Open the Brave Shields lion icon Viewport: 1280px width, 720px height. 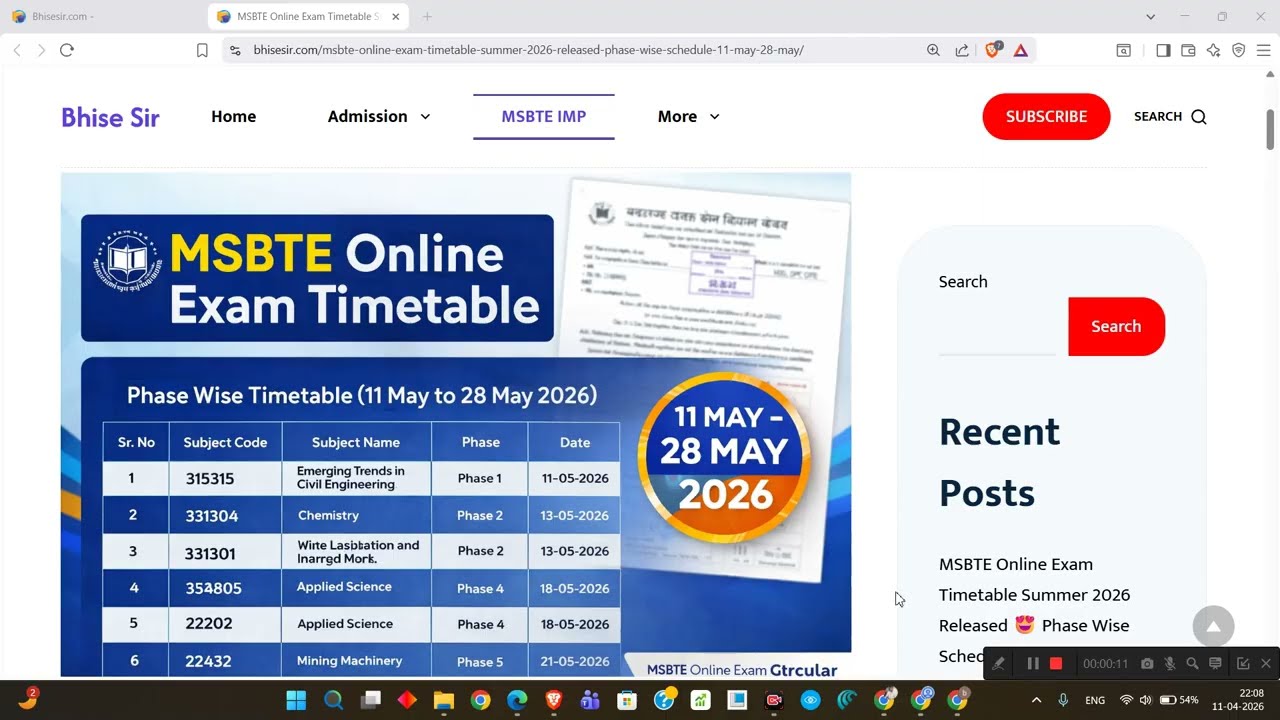click(x=993, y=50)
